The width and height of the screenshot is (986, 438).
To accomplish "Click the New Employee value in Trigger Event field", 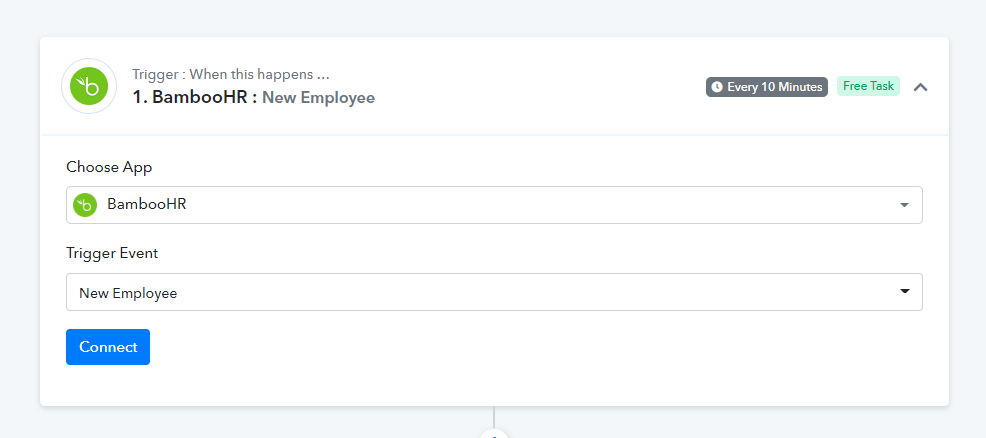I will coord(128,293).
